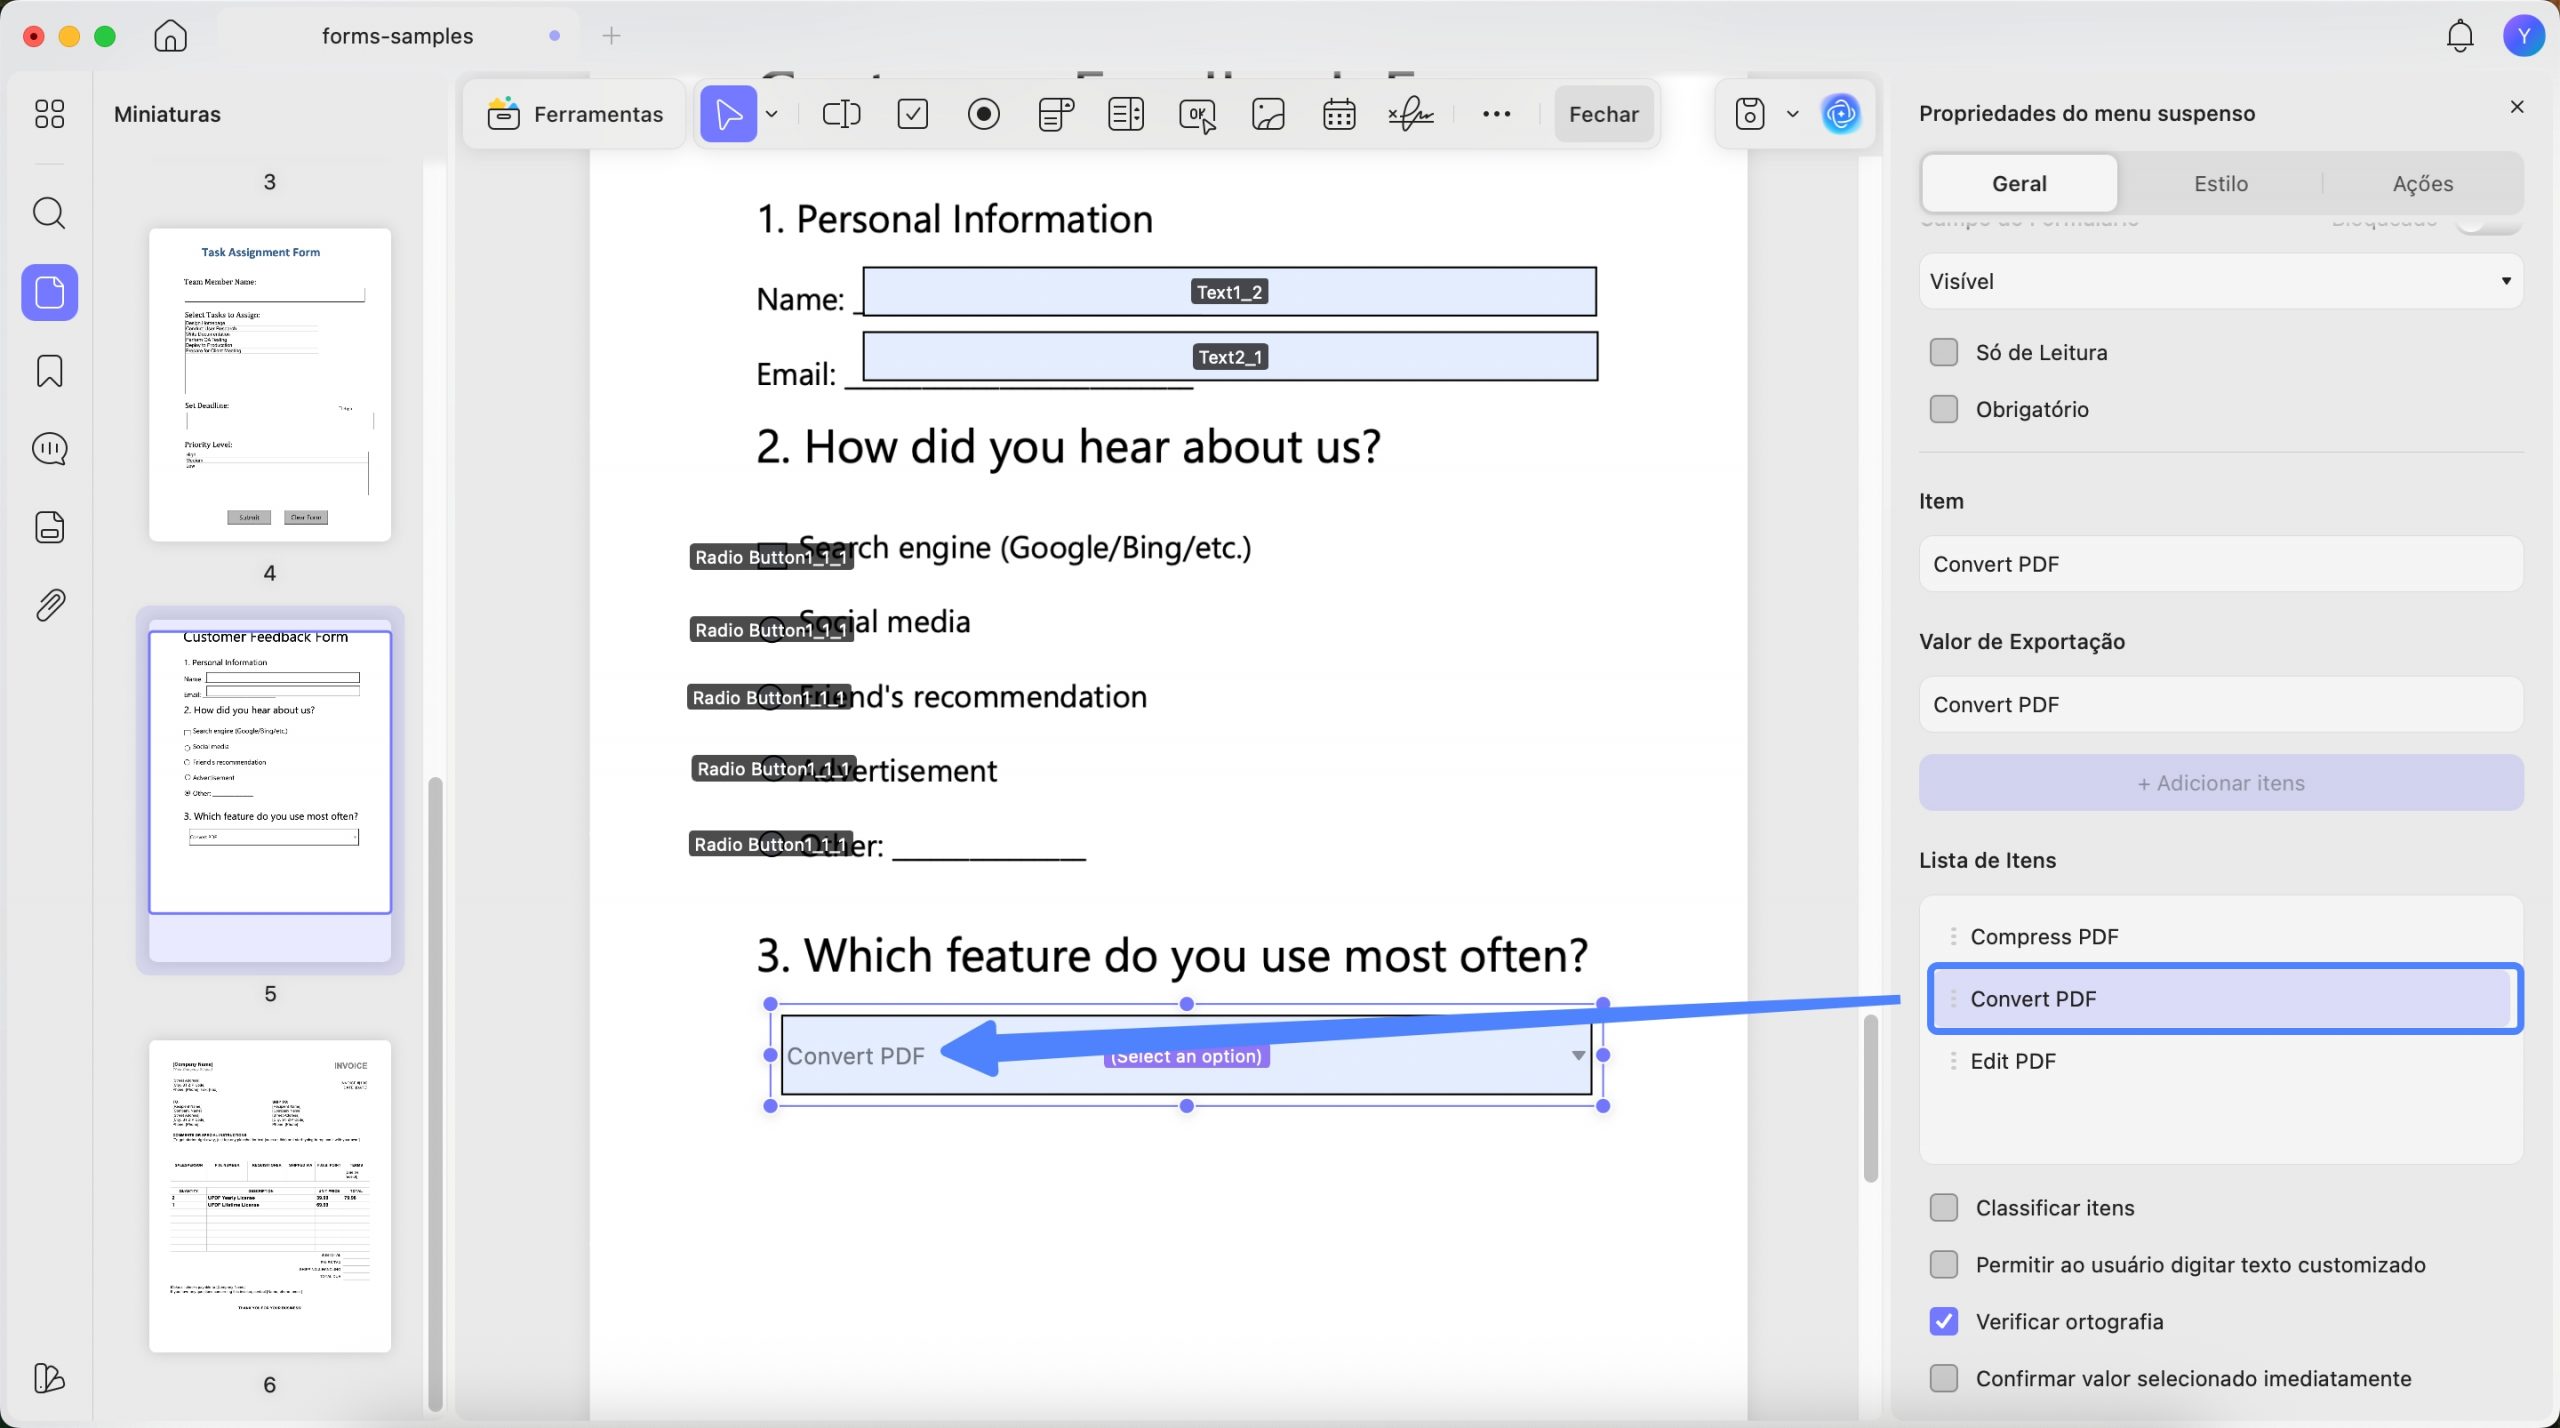Check the Classificar itens option
The image size is (2560, 1428).
click(1944, 1207)
